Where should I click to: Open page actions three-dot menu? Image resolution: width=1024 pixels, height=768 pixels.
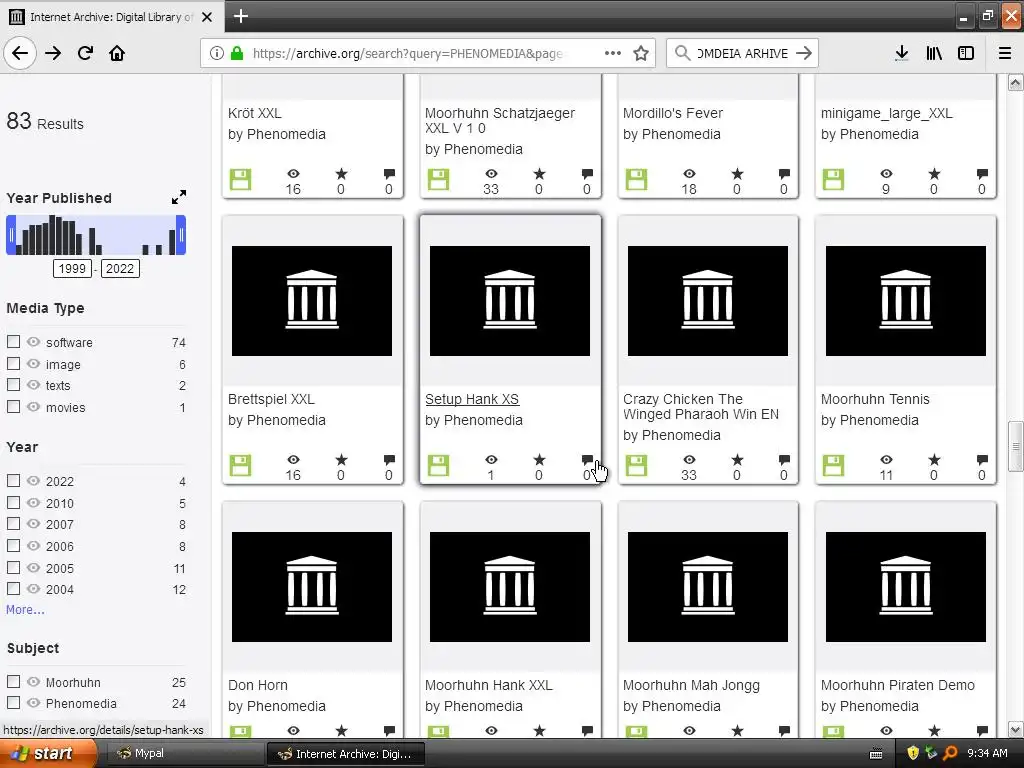coord(613,53)
